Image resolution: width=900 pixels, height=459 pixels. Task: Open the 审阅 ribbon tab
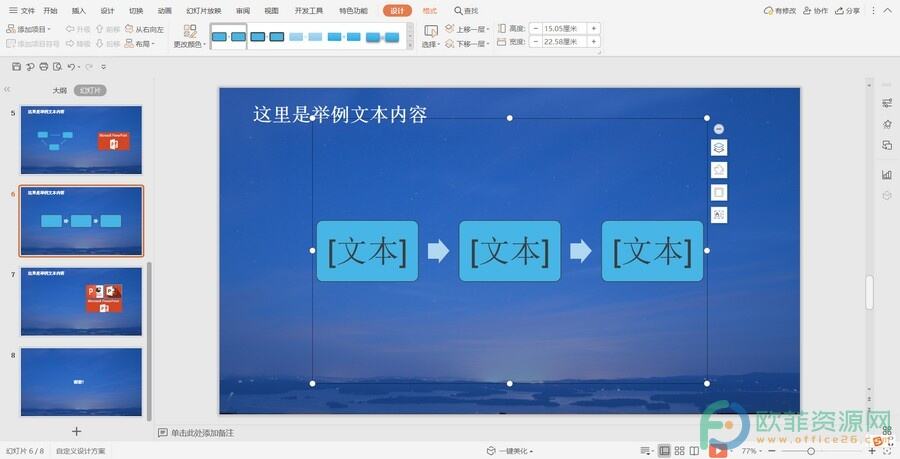[x=243, y=10]
